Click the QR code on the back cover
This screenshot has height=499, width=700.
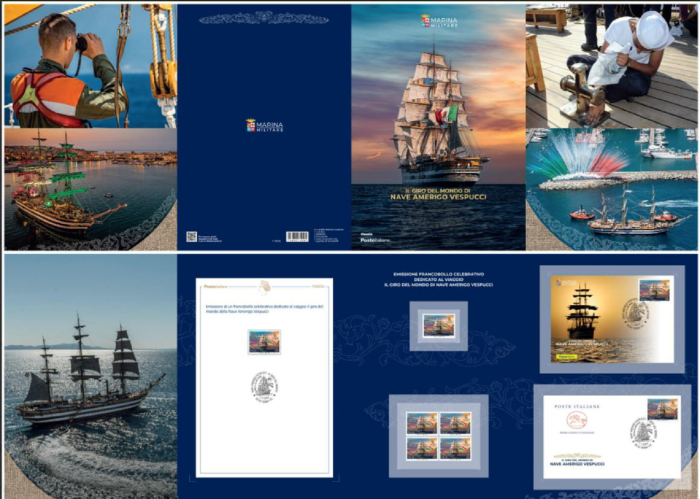click(x=192, y=236)
